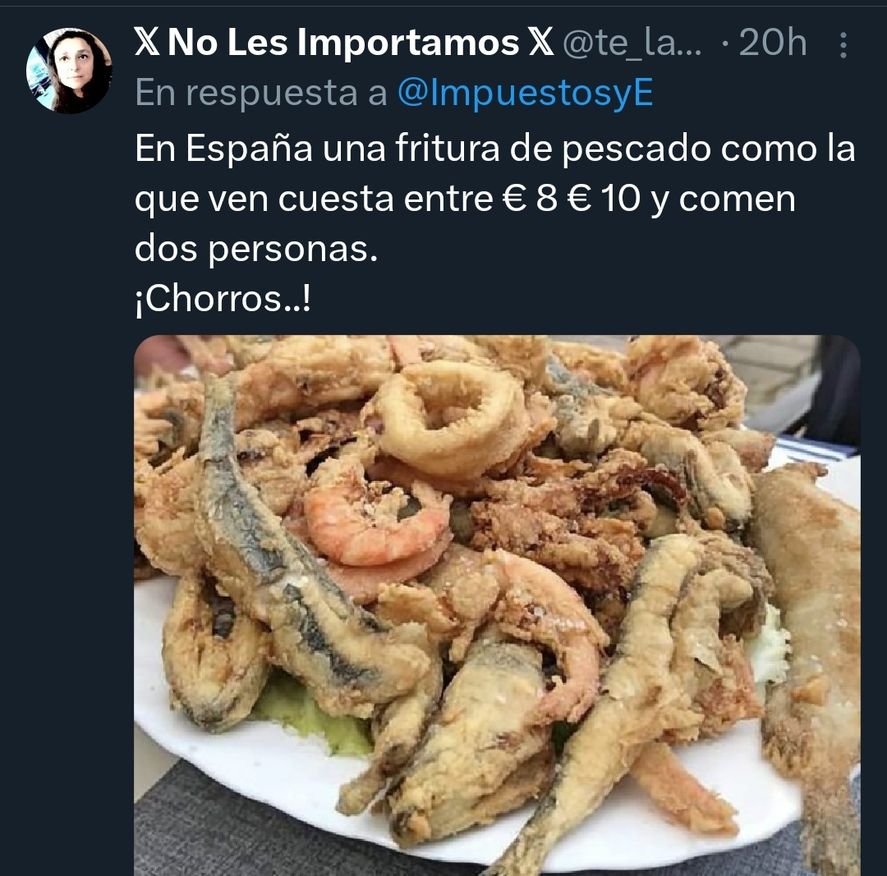The image size is (887, 876).
Task: Click the '¡Chorros..!' line of the tweet
Action: pos(223,299)
